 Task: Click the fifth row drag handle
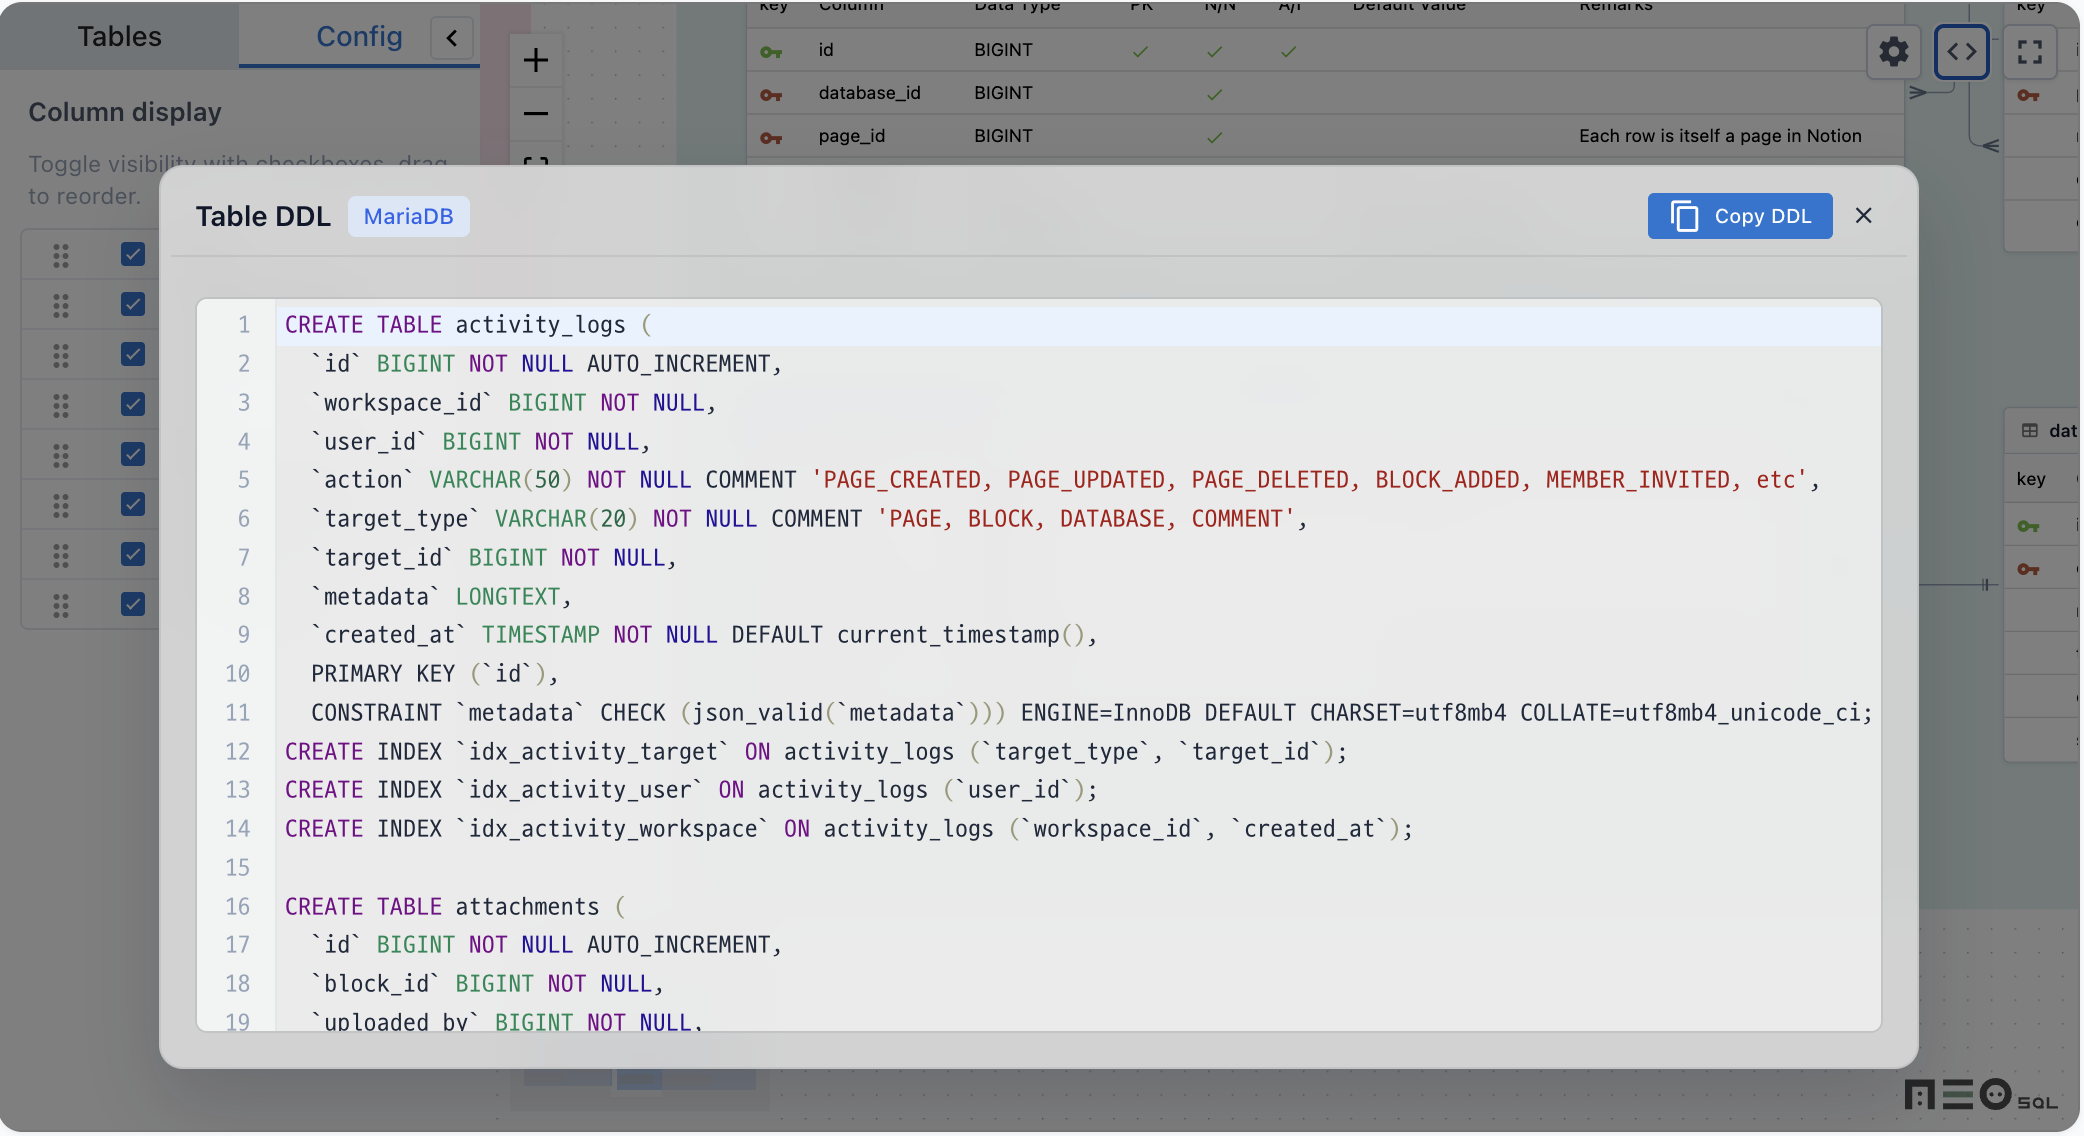61,455
